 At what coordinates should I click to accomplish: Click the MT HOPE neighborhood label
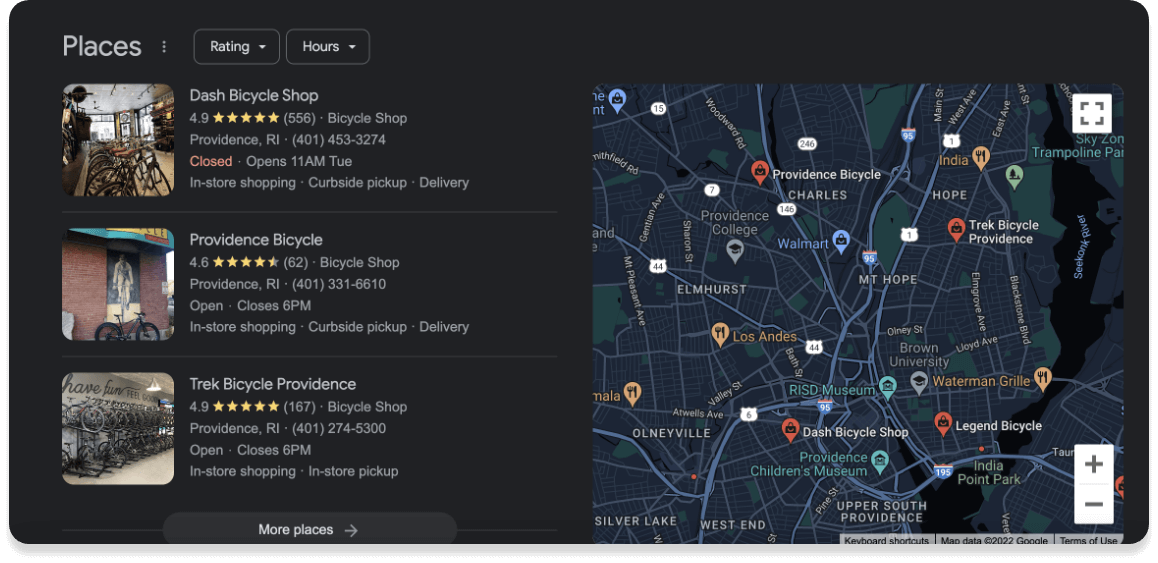click(x=888, y=280)
